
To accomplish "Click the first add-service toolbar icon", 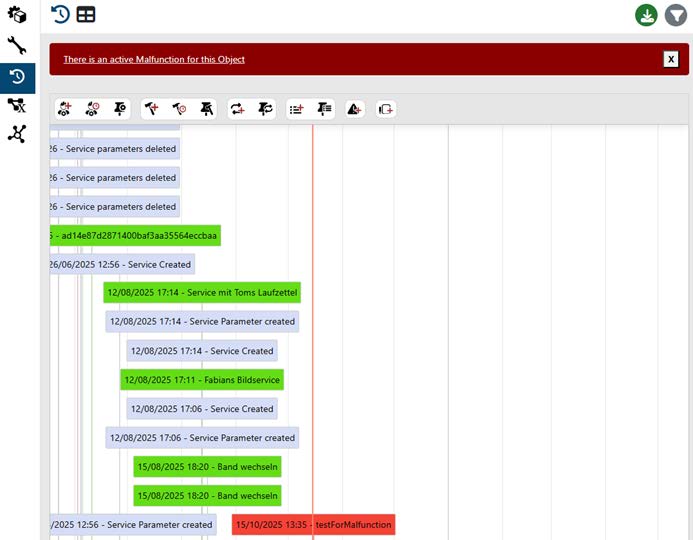I will click(x=66, y=109).
